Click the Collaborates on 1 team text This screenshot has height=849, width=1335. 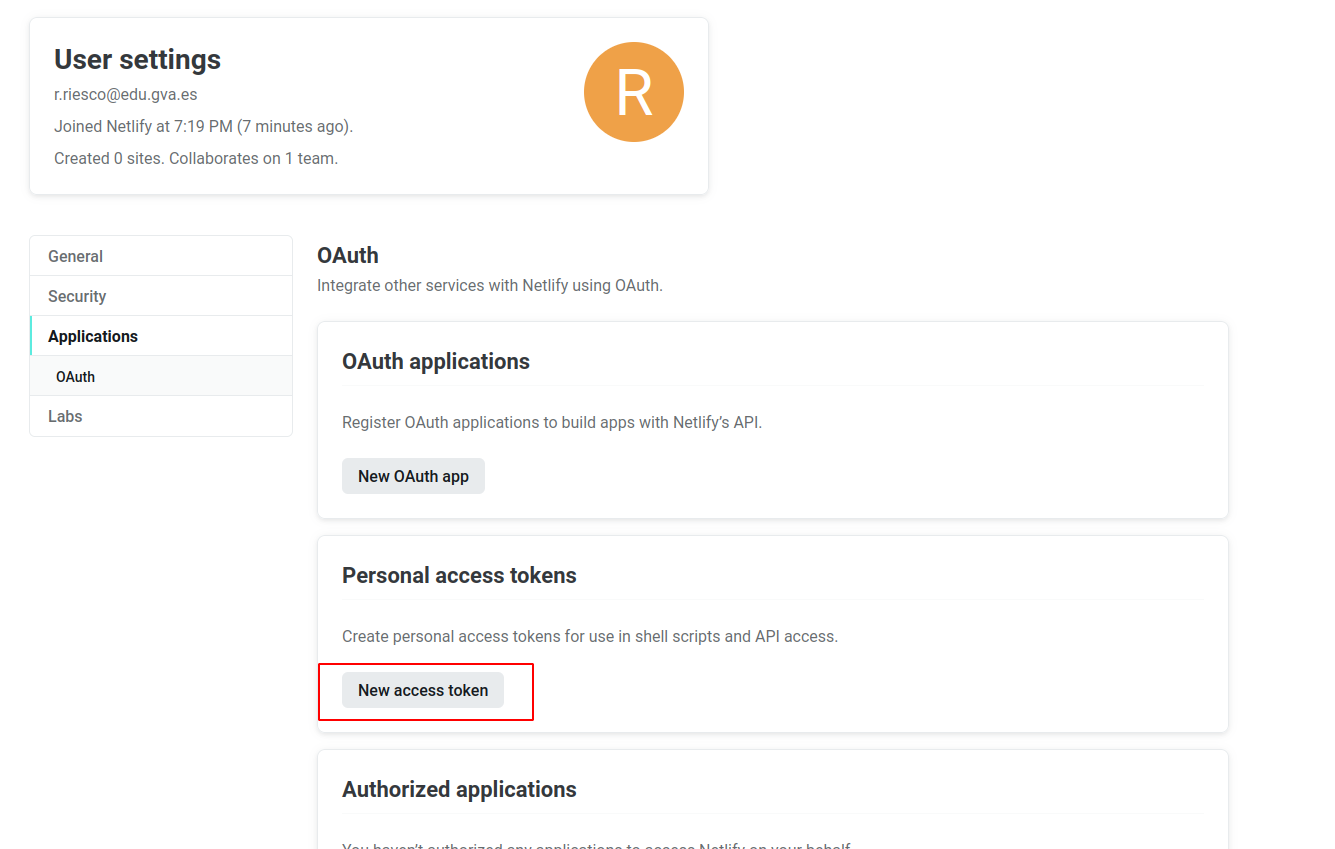coord(254,158)
